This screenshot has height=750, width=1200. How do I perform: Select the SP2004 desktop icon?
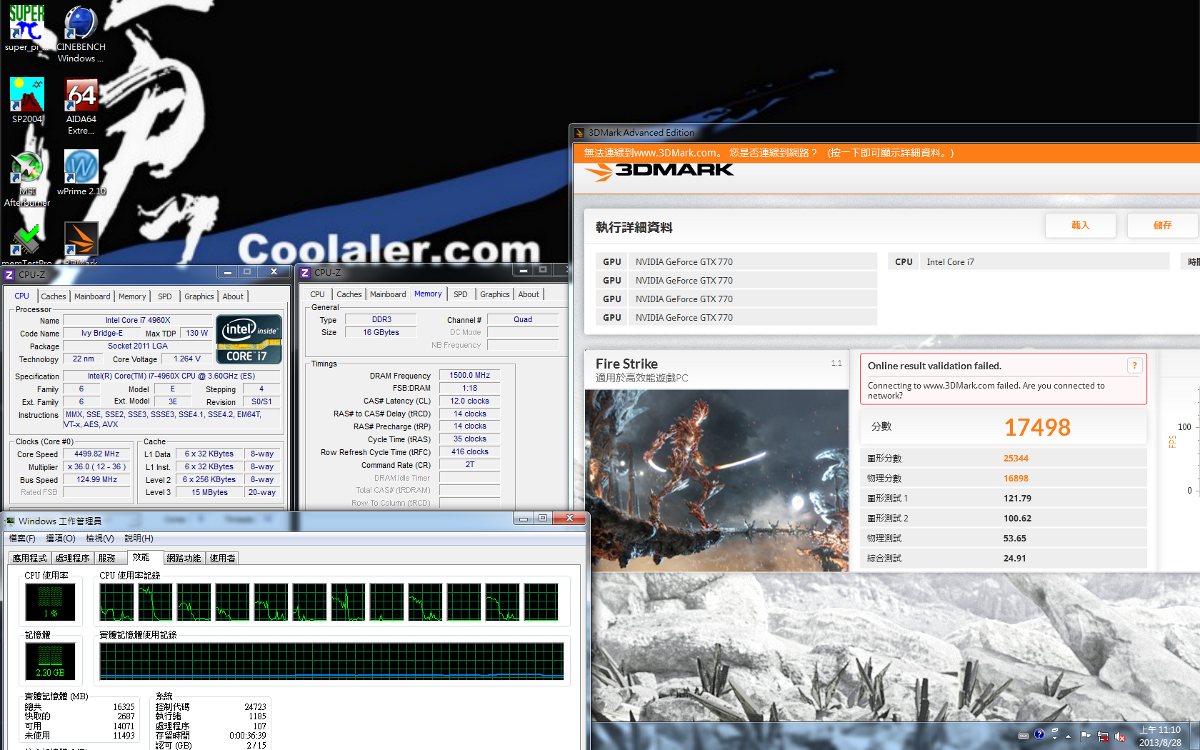[x=27, y=100]
